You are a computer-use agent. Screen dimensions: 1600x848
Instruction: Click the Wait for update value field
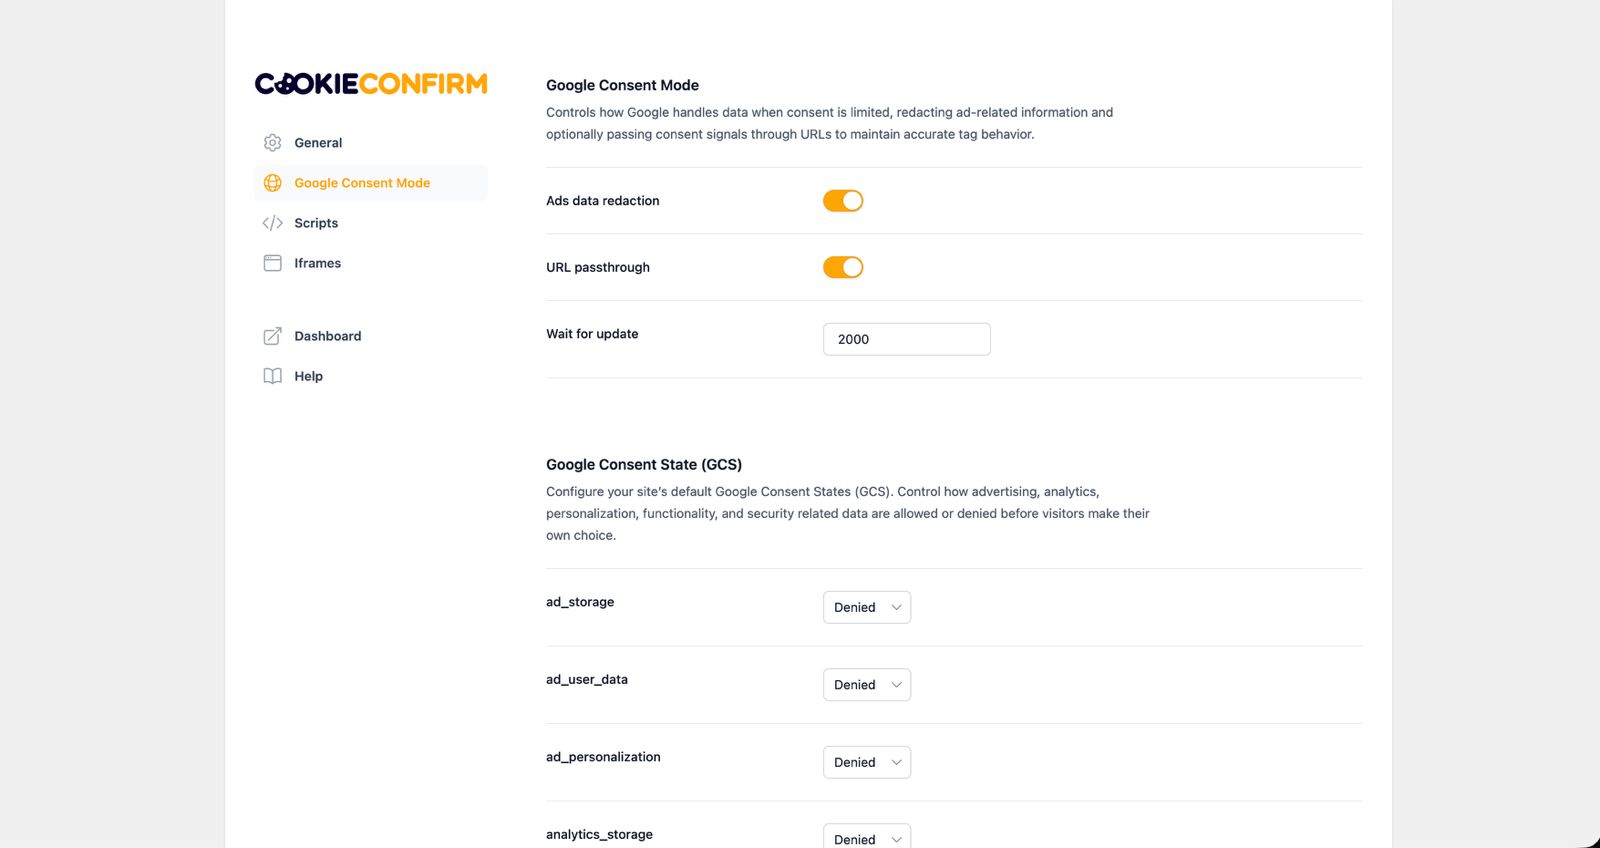pos(906,339)
